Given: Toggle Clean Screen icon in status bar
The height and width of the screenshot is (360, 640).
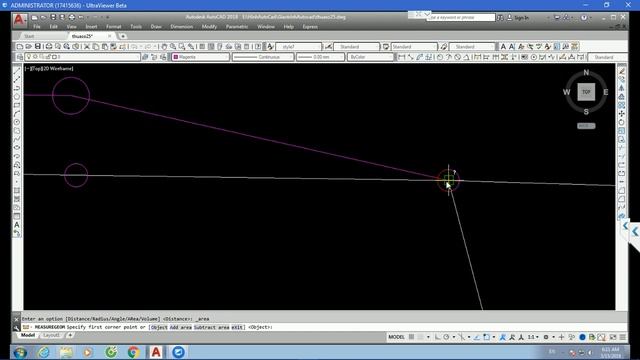Looking at the screenshot, I should 613,337.
